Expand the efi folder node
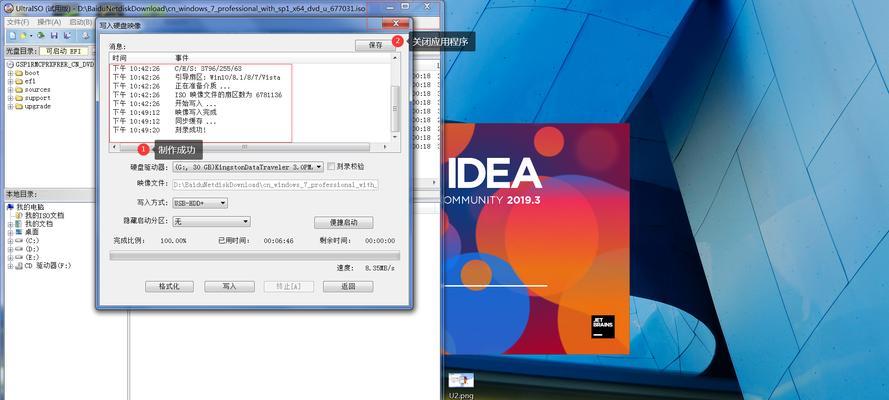Image resolution: width=889 pixels, height=400 pixels. (10, 81)
